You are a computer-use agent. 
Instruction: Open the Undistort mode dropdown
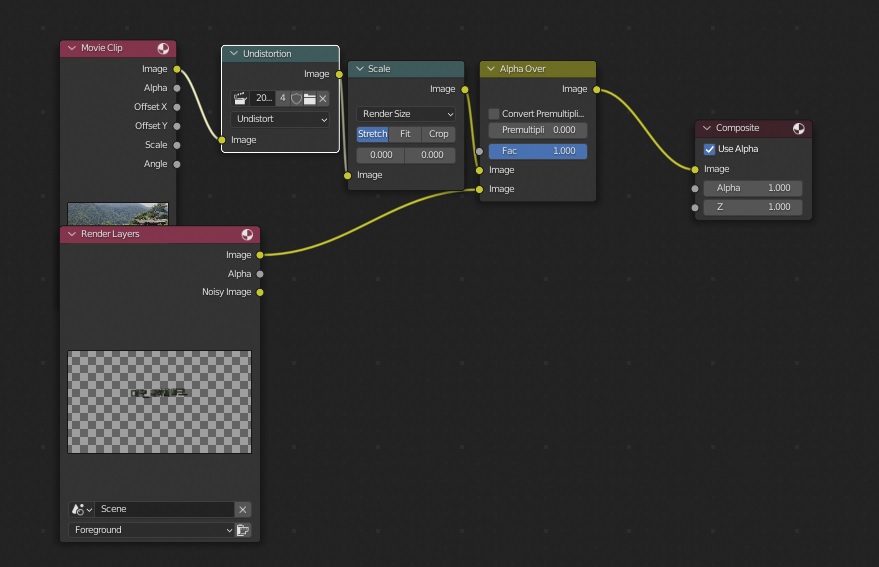(x=280, y=119)
